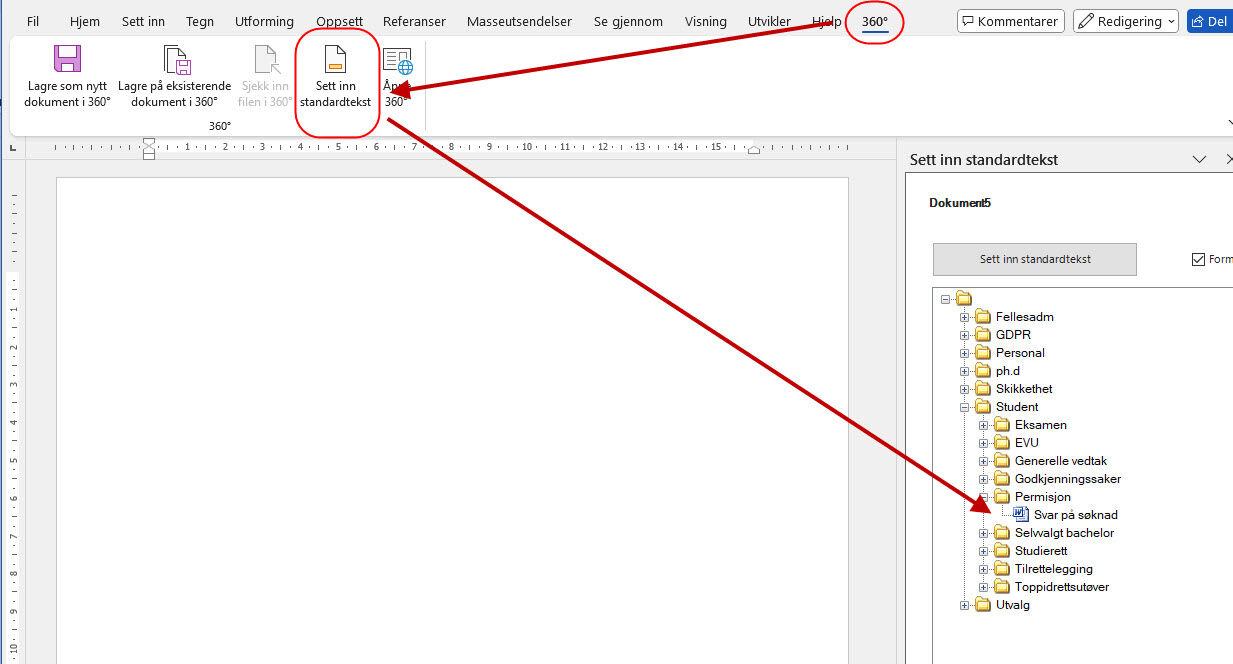Open the Visning tab
The image size is (1233, 664).
pos(706,21)
